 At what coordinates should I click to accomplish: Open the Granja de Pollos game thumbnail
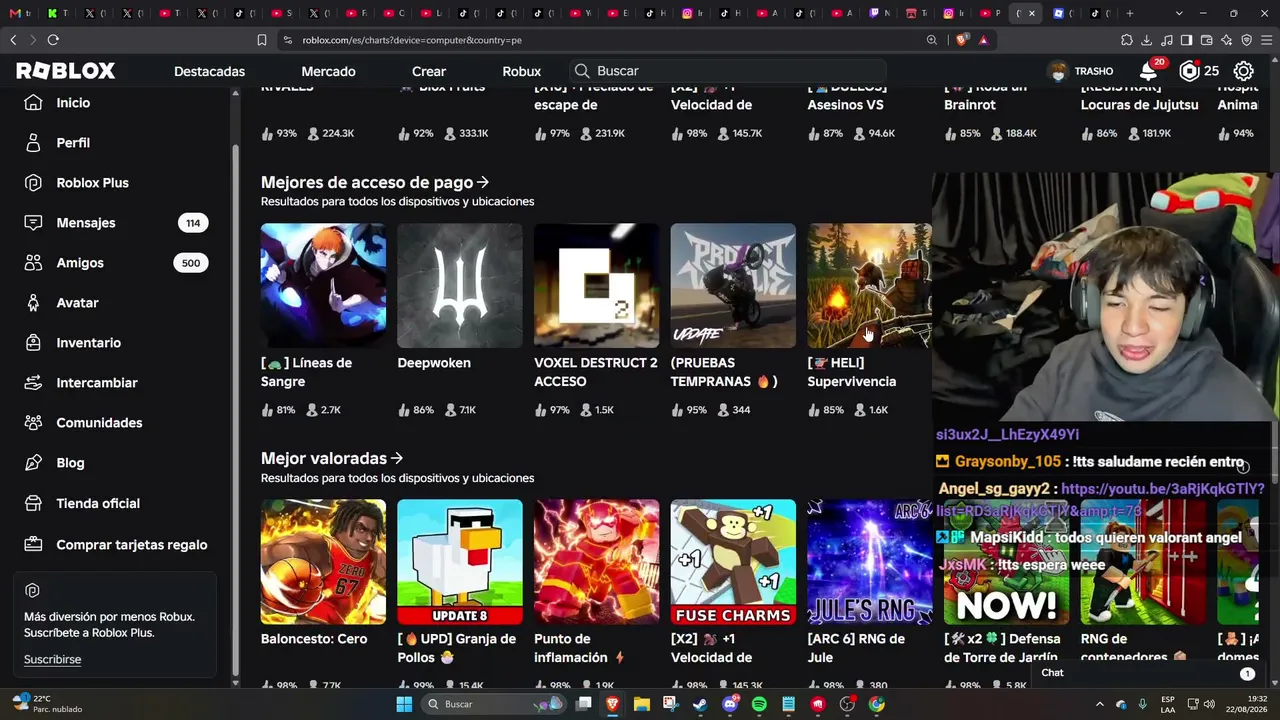[460, 562]
